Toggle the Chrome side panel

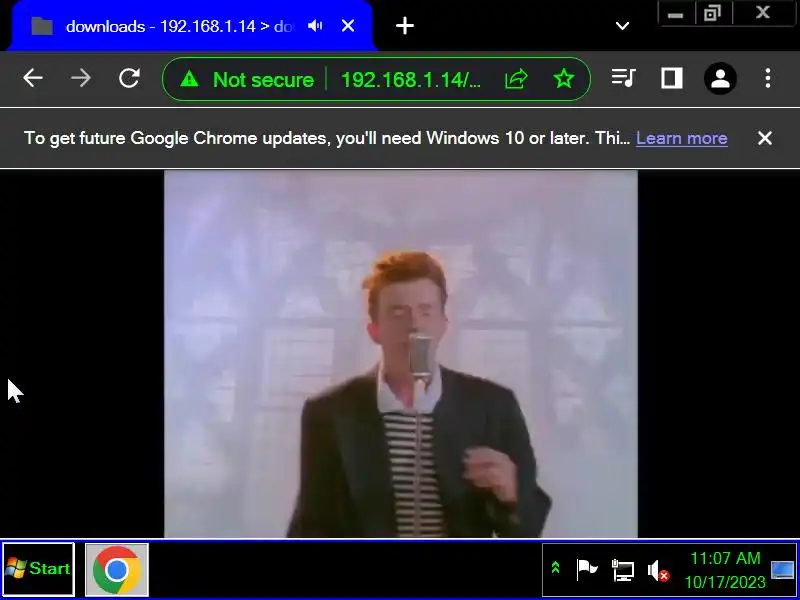[671, 79]
